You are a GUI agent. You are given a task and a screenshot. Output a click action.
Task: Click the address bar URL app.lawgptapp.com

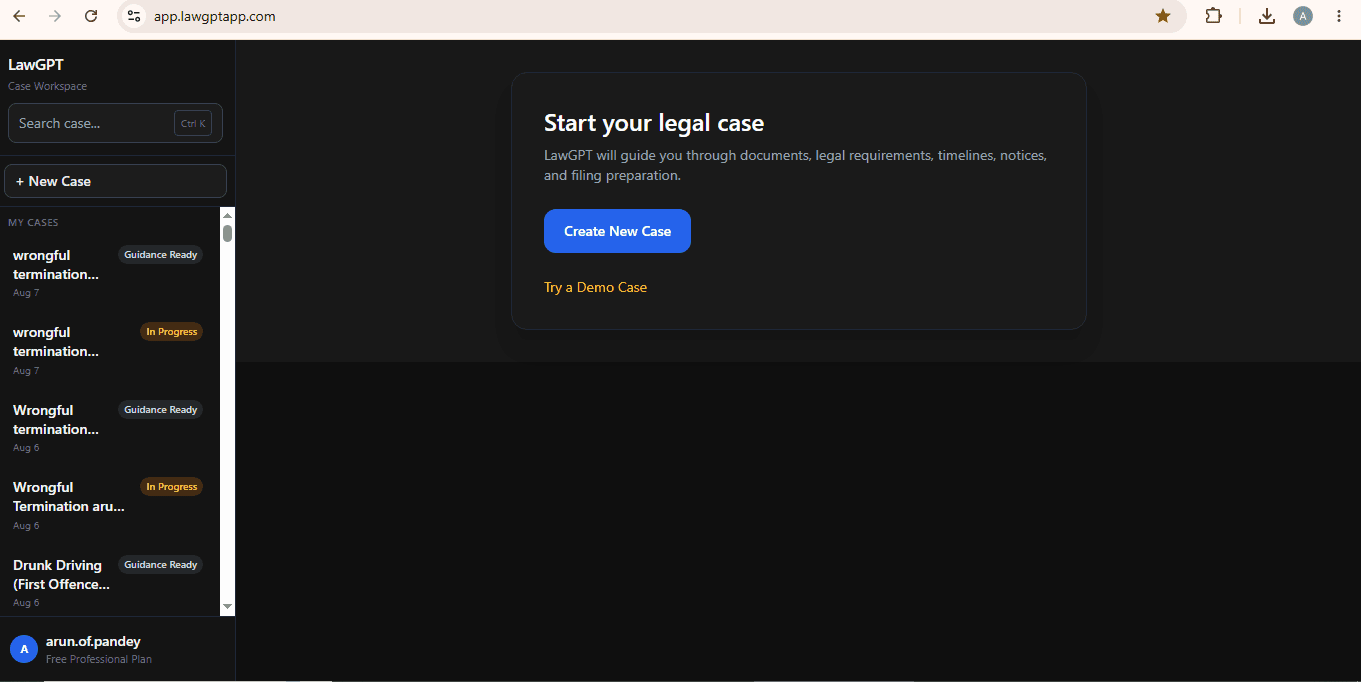214,16
